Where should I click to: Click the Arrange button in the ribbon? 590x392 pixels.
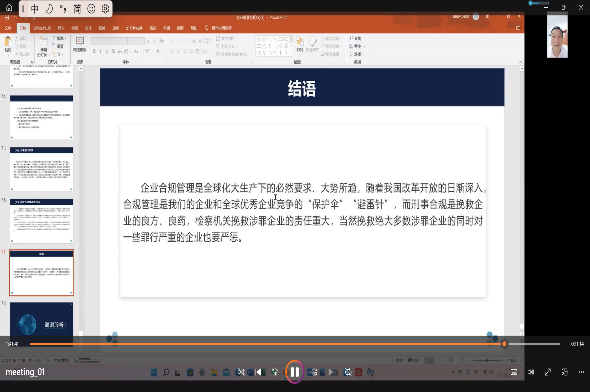pyautogui.click(x=300, y=44)
